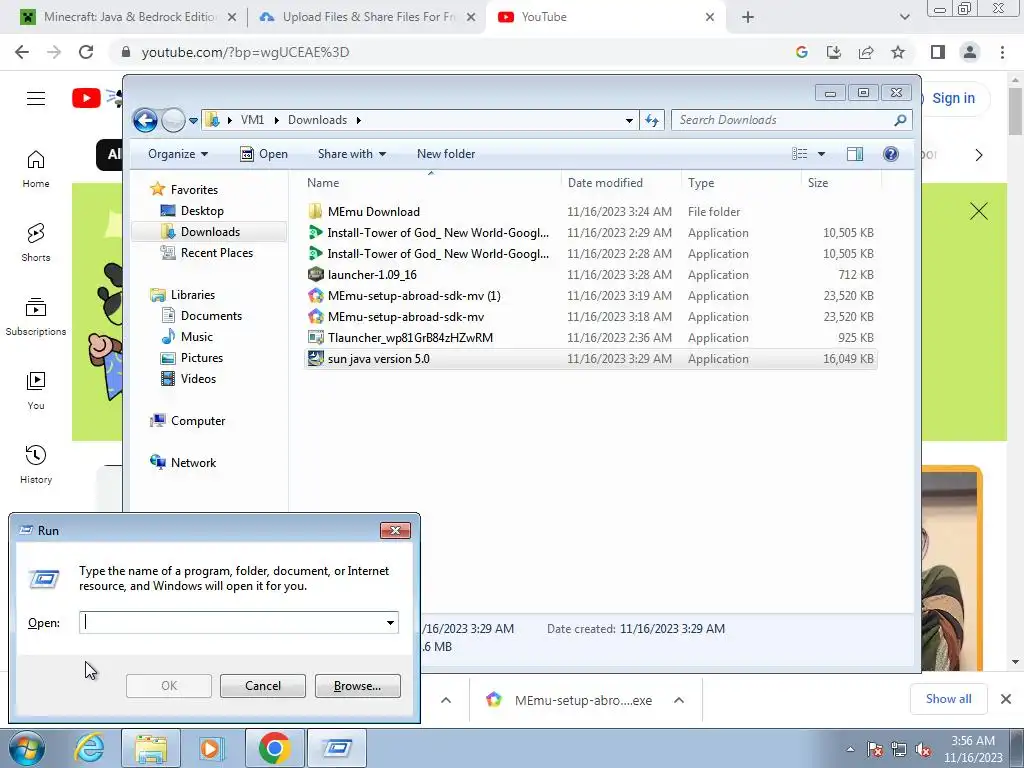Image resolution: width=1024 pixels, height=768 pixels.
Task: Switch to the Minecraft Java & Bedrock tab
Action: point(129,17)
